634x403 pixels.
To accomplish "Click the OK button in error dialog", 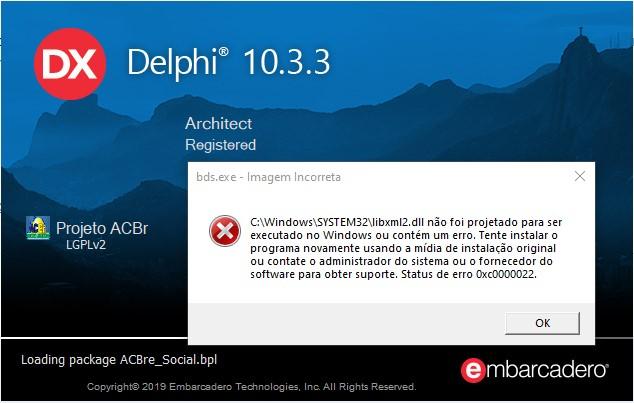I will point(542,323).
